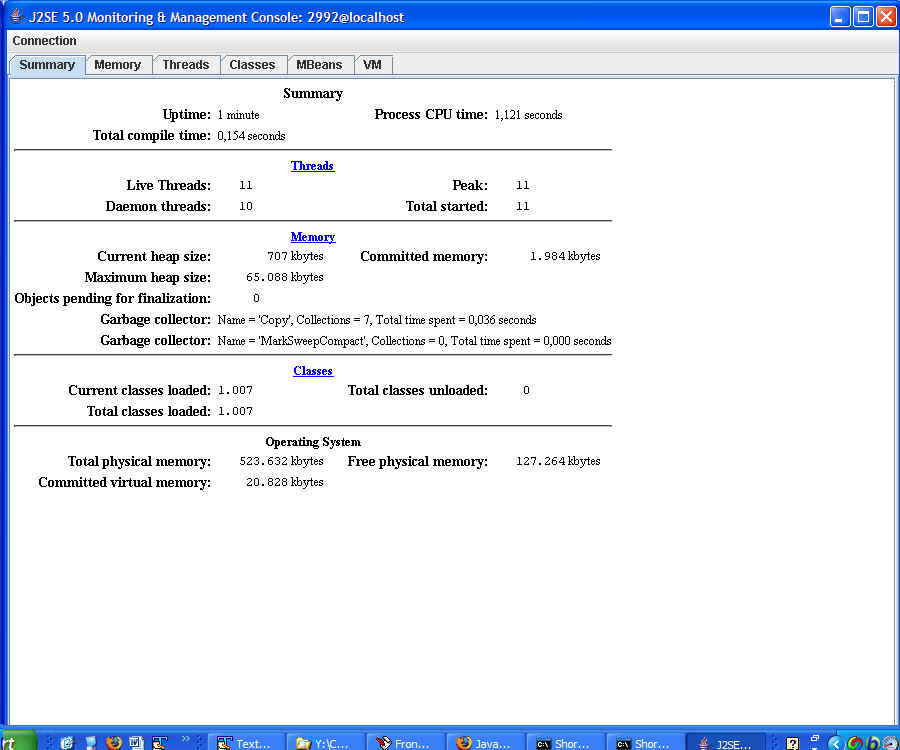
Task: Click the green 'b' tray icon
Action: click(872, 743)
